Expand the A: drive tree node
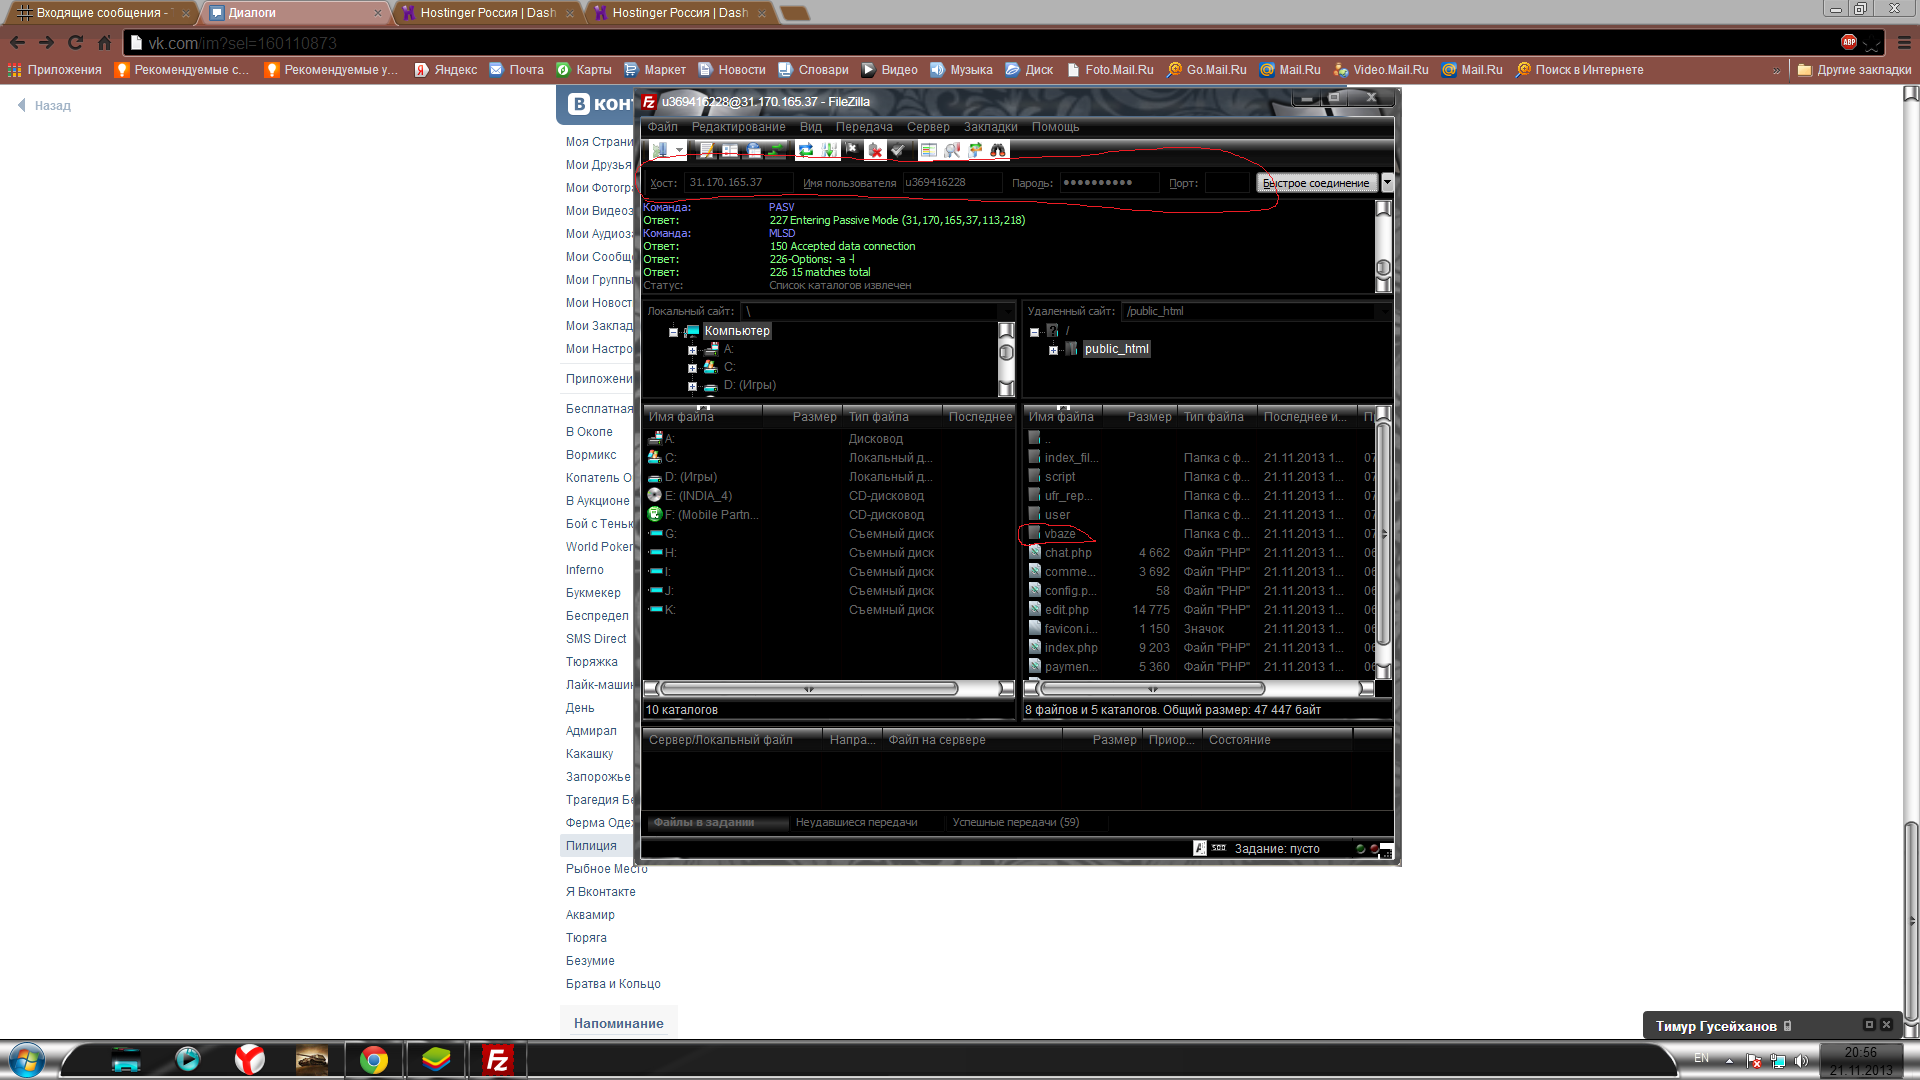Viewport: 1920px width, 1080px height. [692, 350]
